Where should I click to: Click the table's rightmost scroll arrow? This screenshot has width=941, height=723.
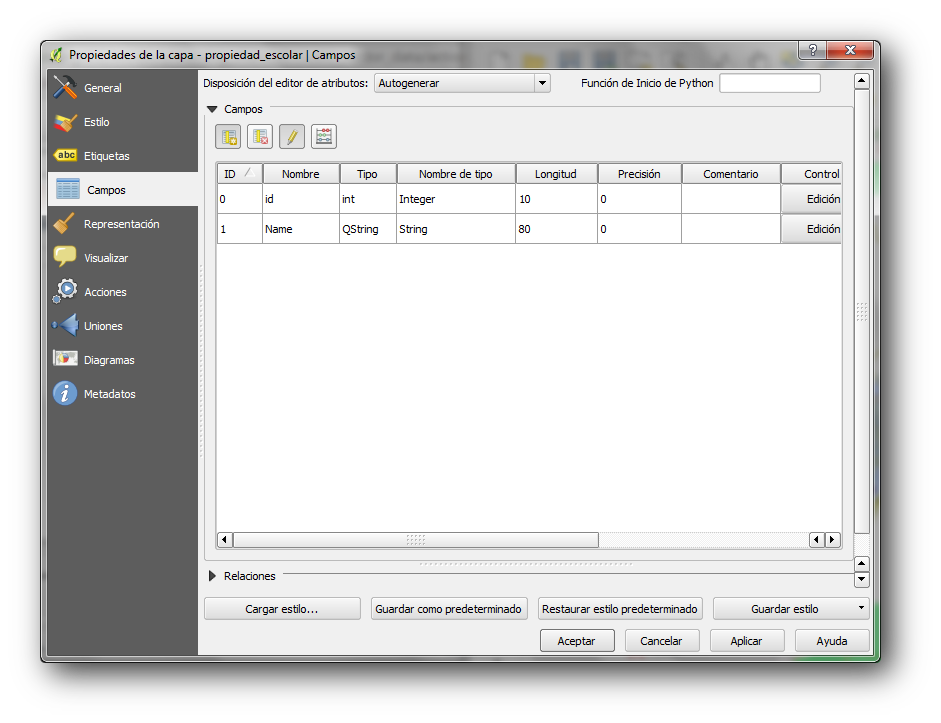[832, 539]
